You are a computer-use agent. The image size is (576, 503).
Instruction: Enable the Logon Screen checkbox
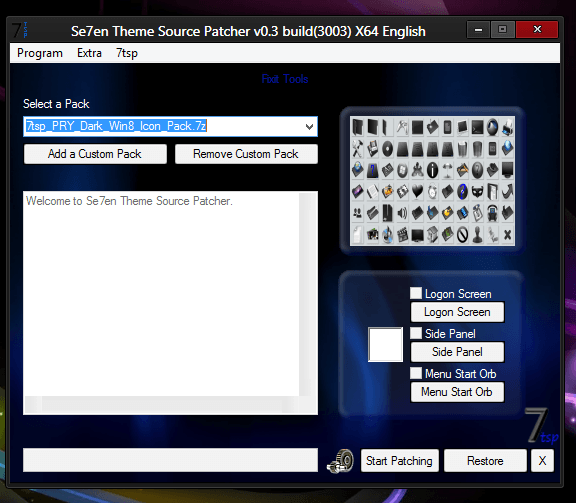coord(416,293)
